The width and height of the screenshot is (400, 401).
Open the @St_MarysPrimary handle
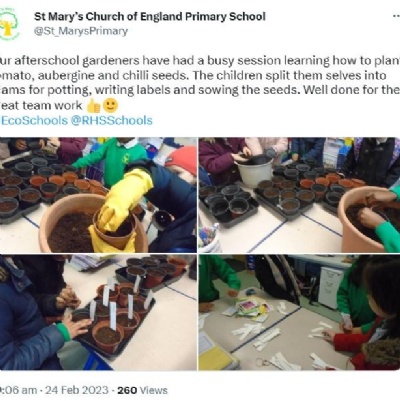(81, 31)
